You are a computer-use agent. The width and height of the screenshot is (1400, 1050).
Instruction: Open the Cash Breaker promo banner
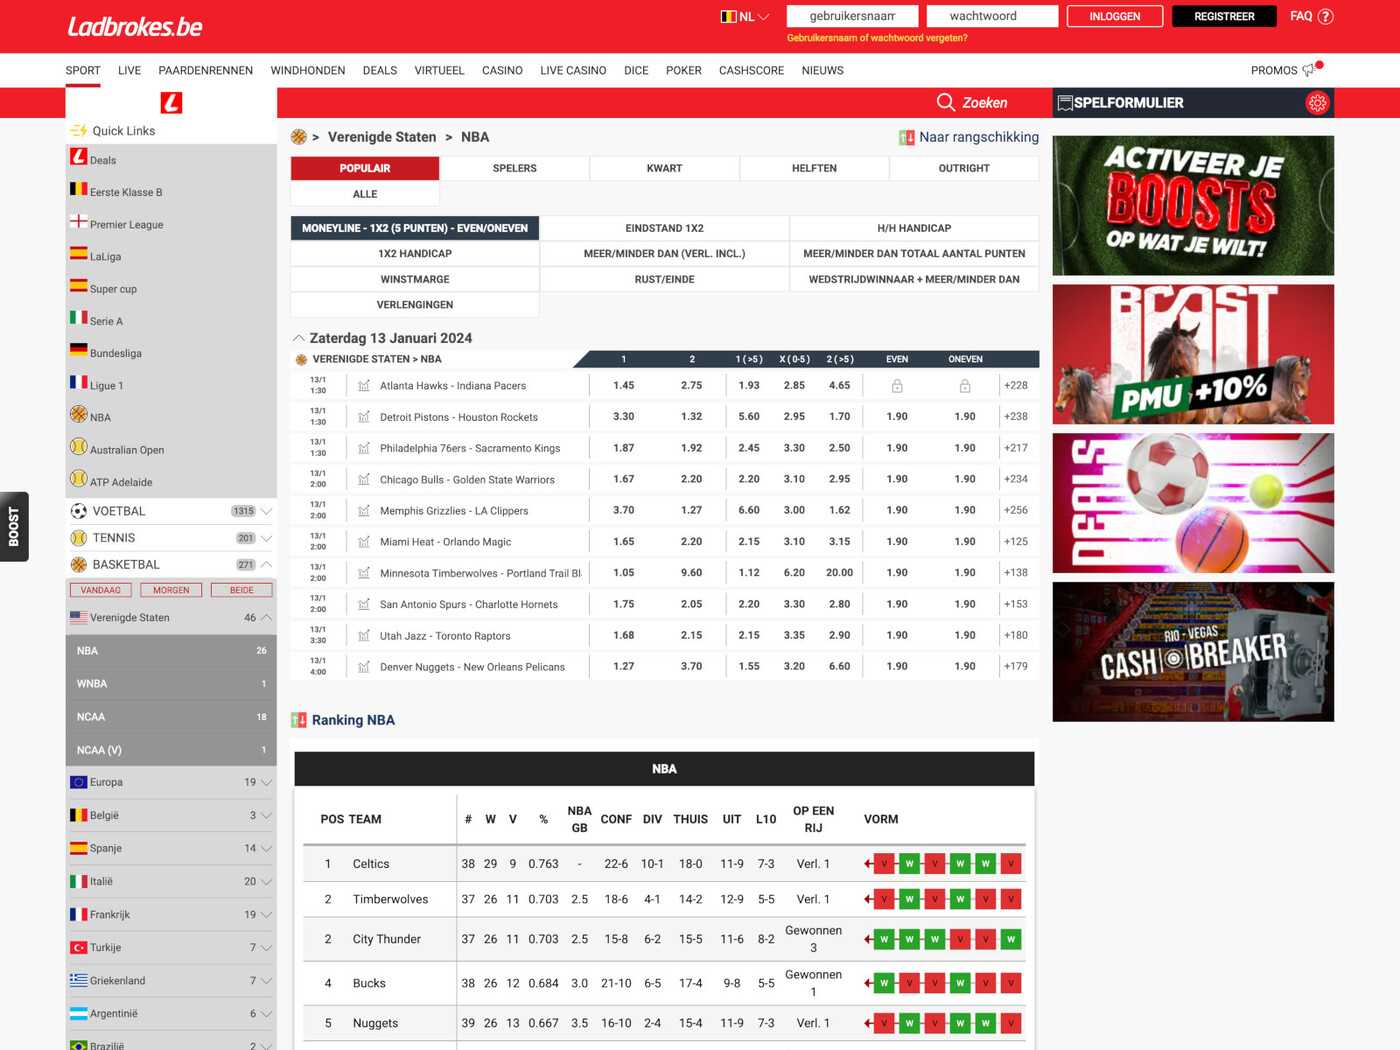[x=1193, y=652]
